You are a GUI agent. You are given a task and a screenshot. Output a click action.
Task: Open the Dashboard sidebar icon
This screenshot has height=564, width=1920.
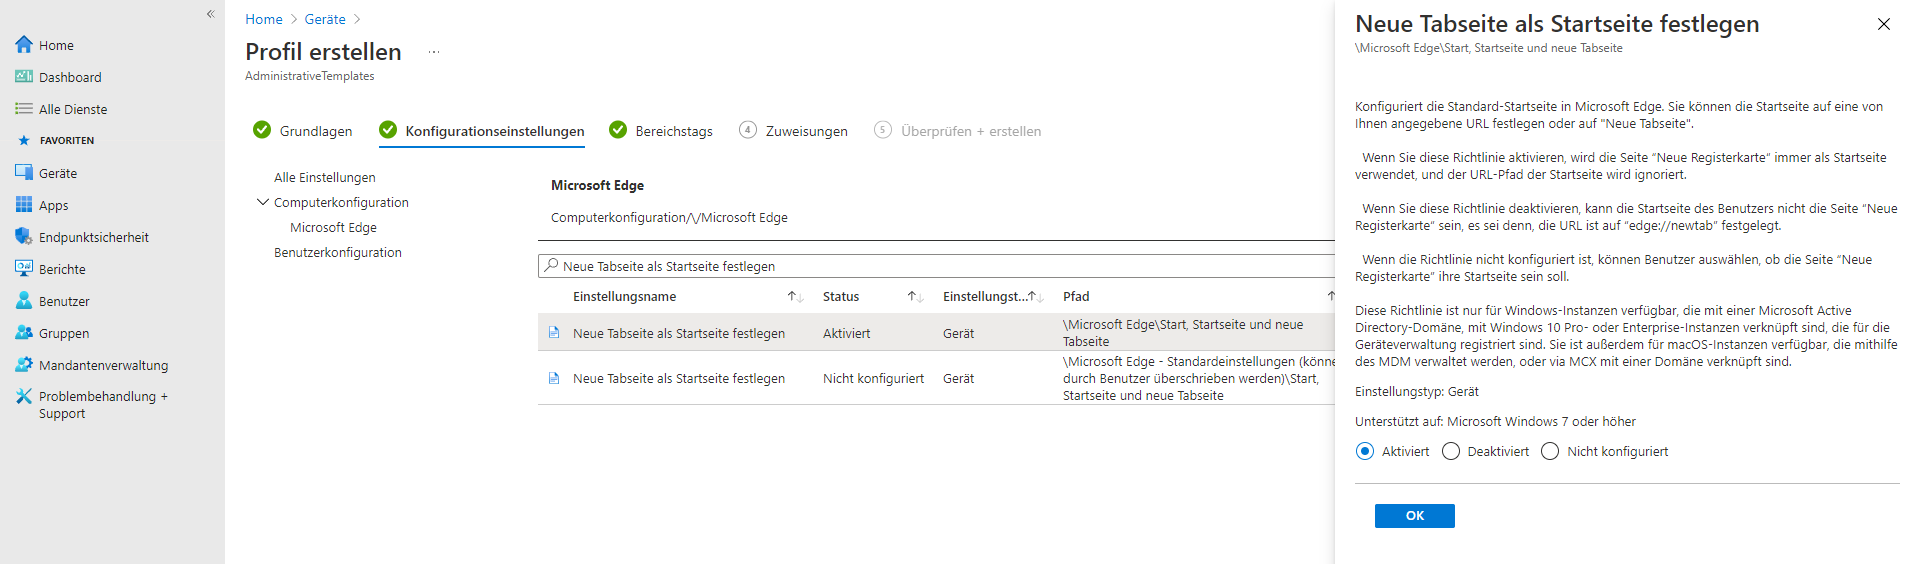coord(24,77)
